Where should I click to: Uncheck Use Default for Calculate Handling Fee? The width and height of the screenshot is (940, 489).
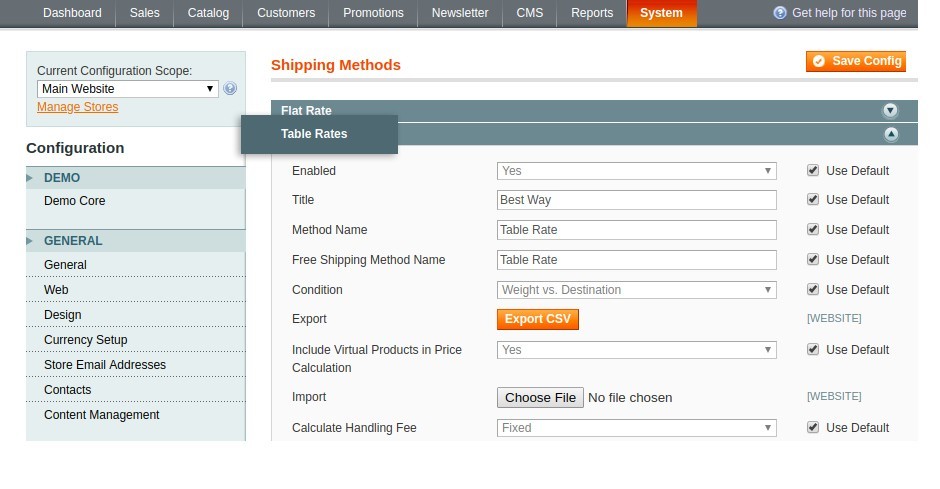point(813,427)
